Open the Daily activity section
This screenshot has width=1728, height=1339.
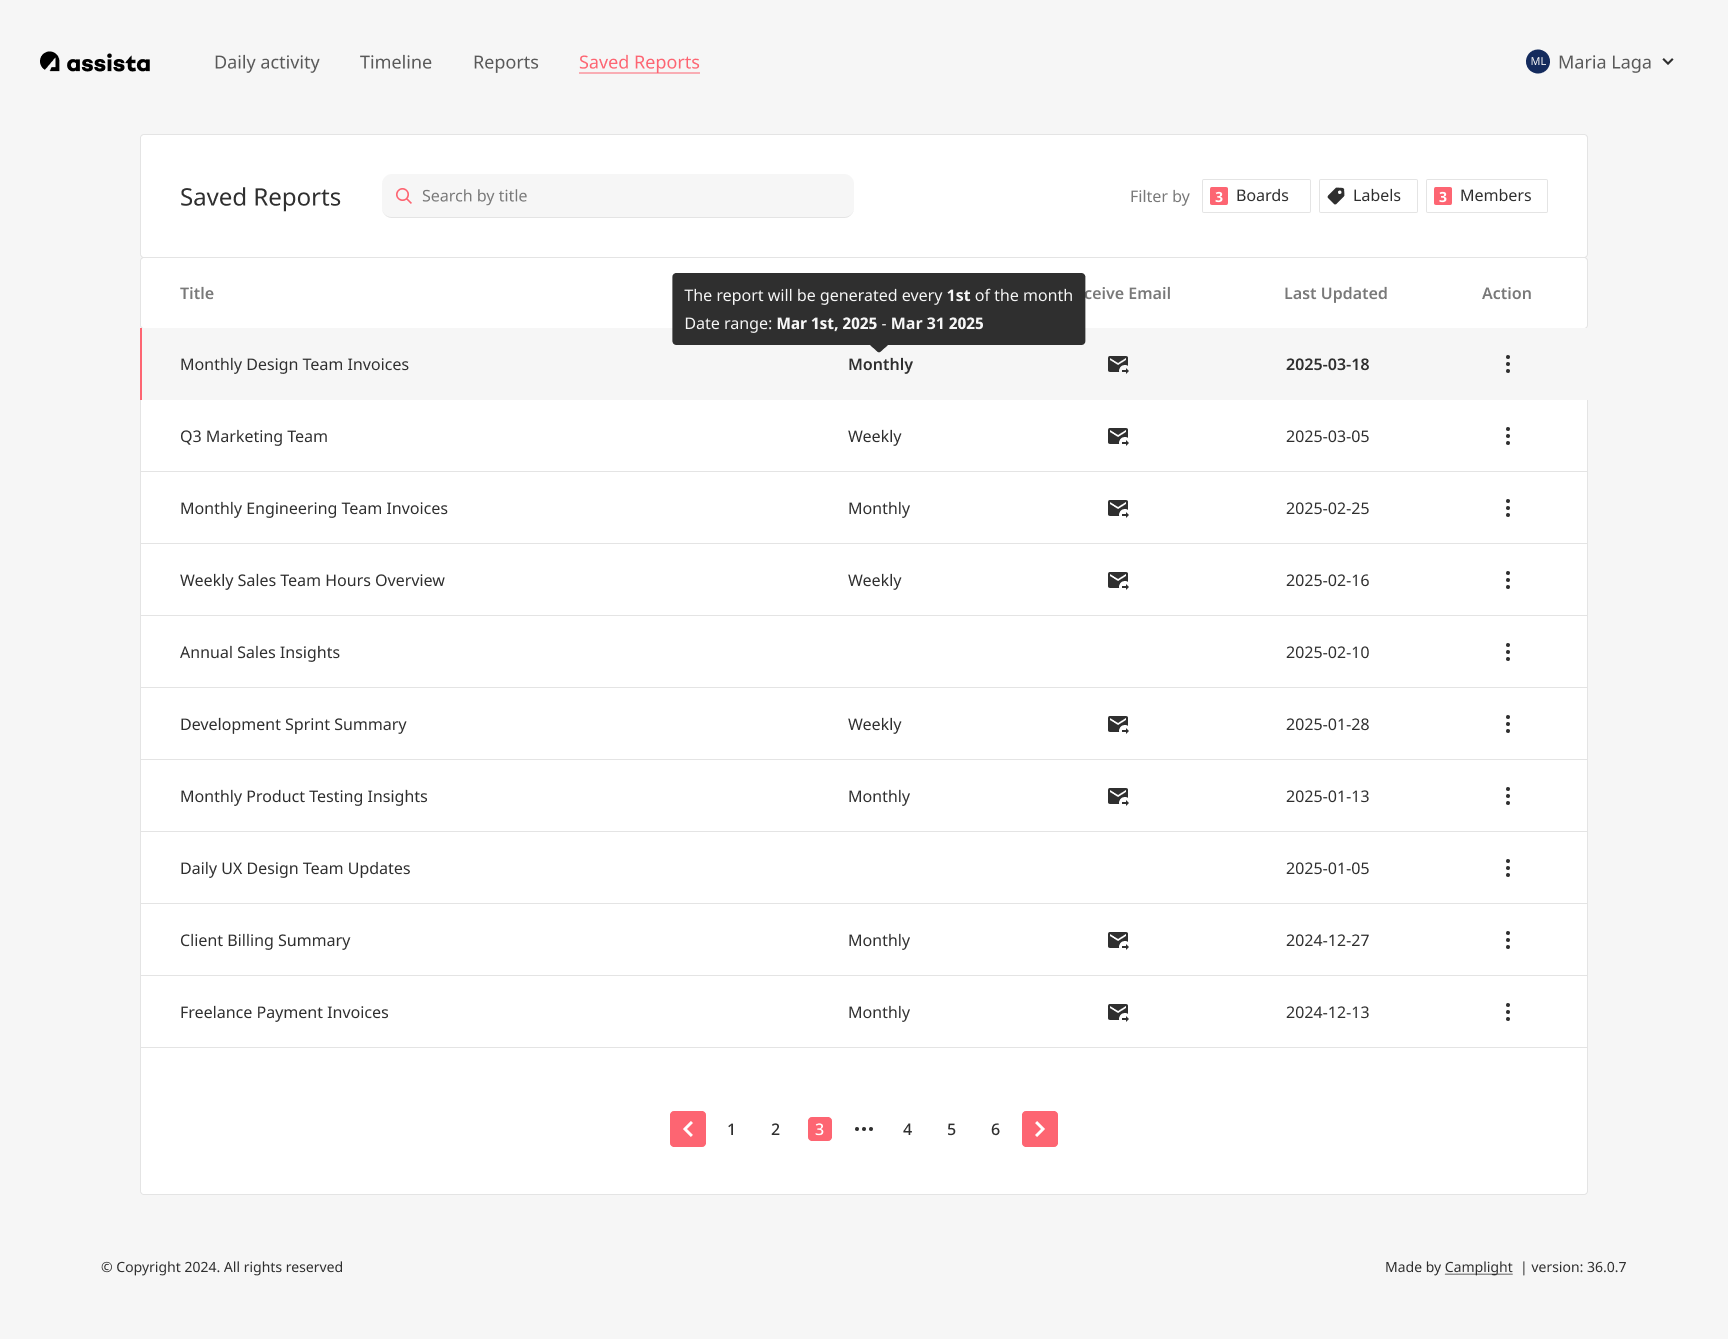click(x=266, y=62)
